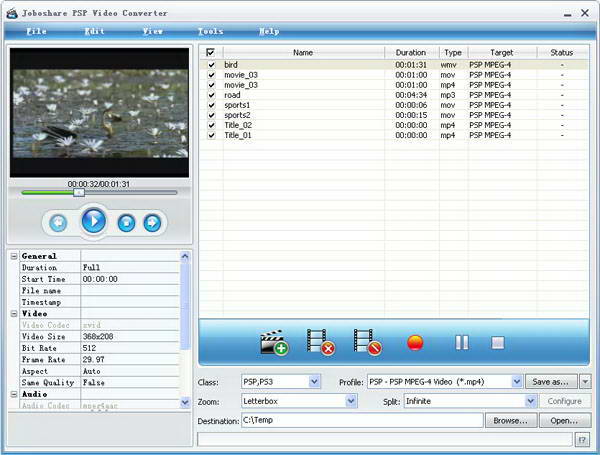The width and height of the screenshot is (600, 455).
Task: Click the preview seek slider handle
Action: 79,192
